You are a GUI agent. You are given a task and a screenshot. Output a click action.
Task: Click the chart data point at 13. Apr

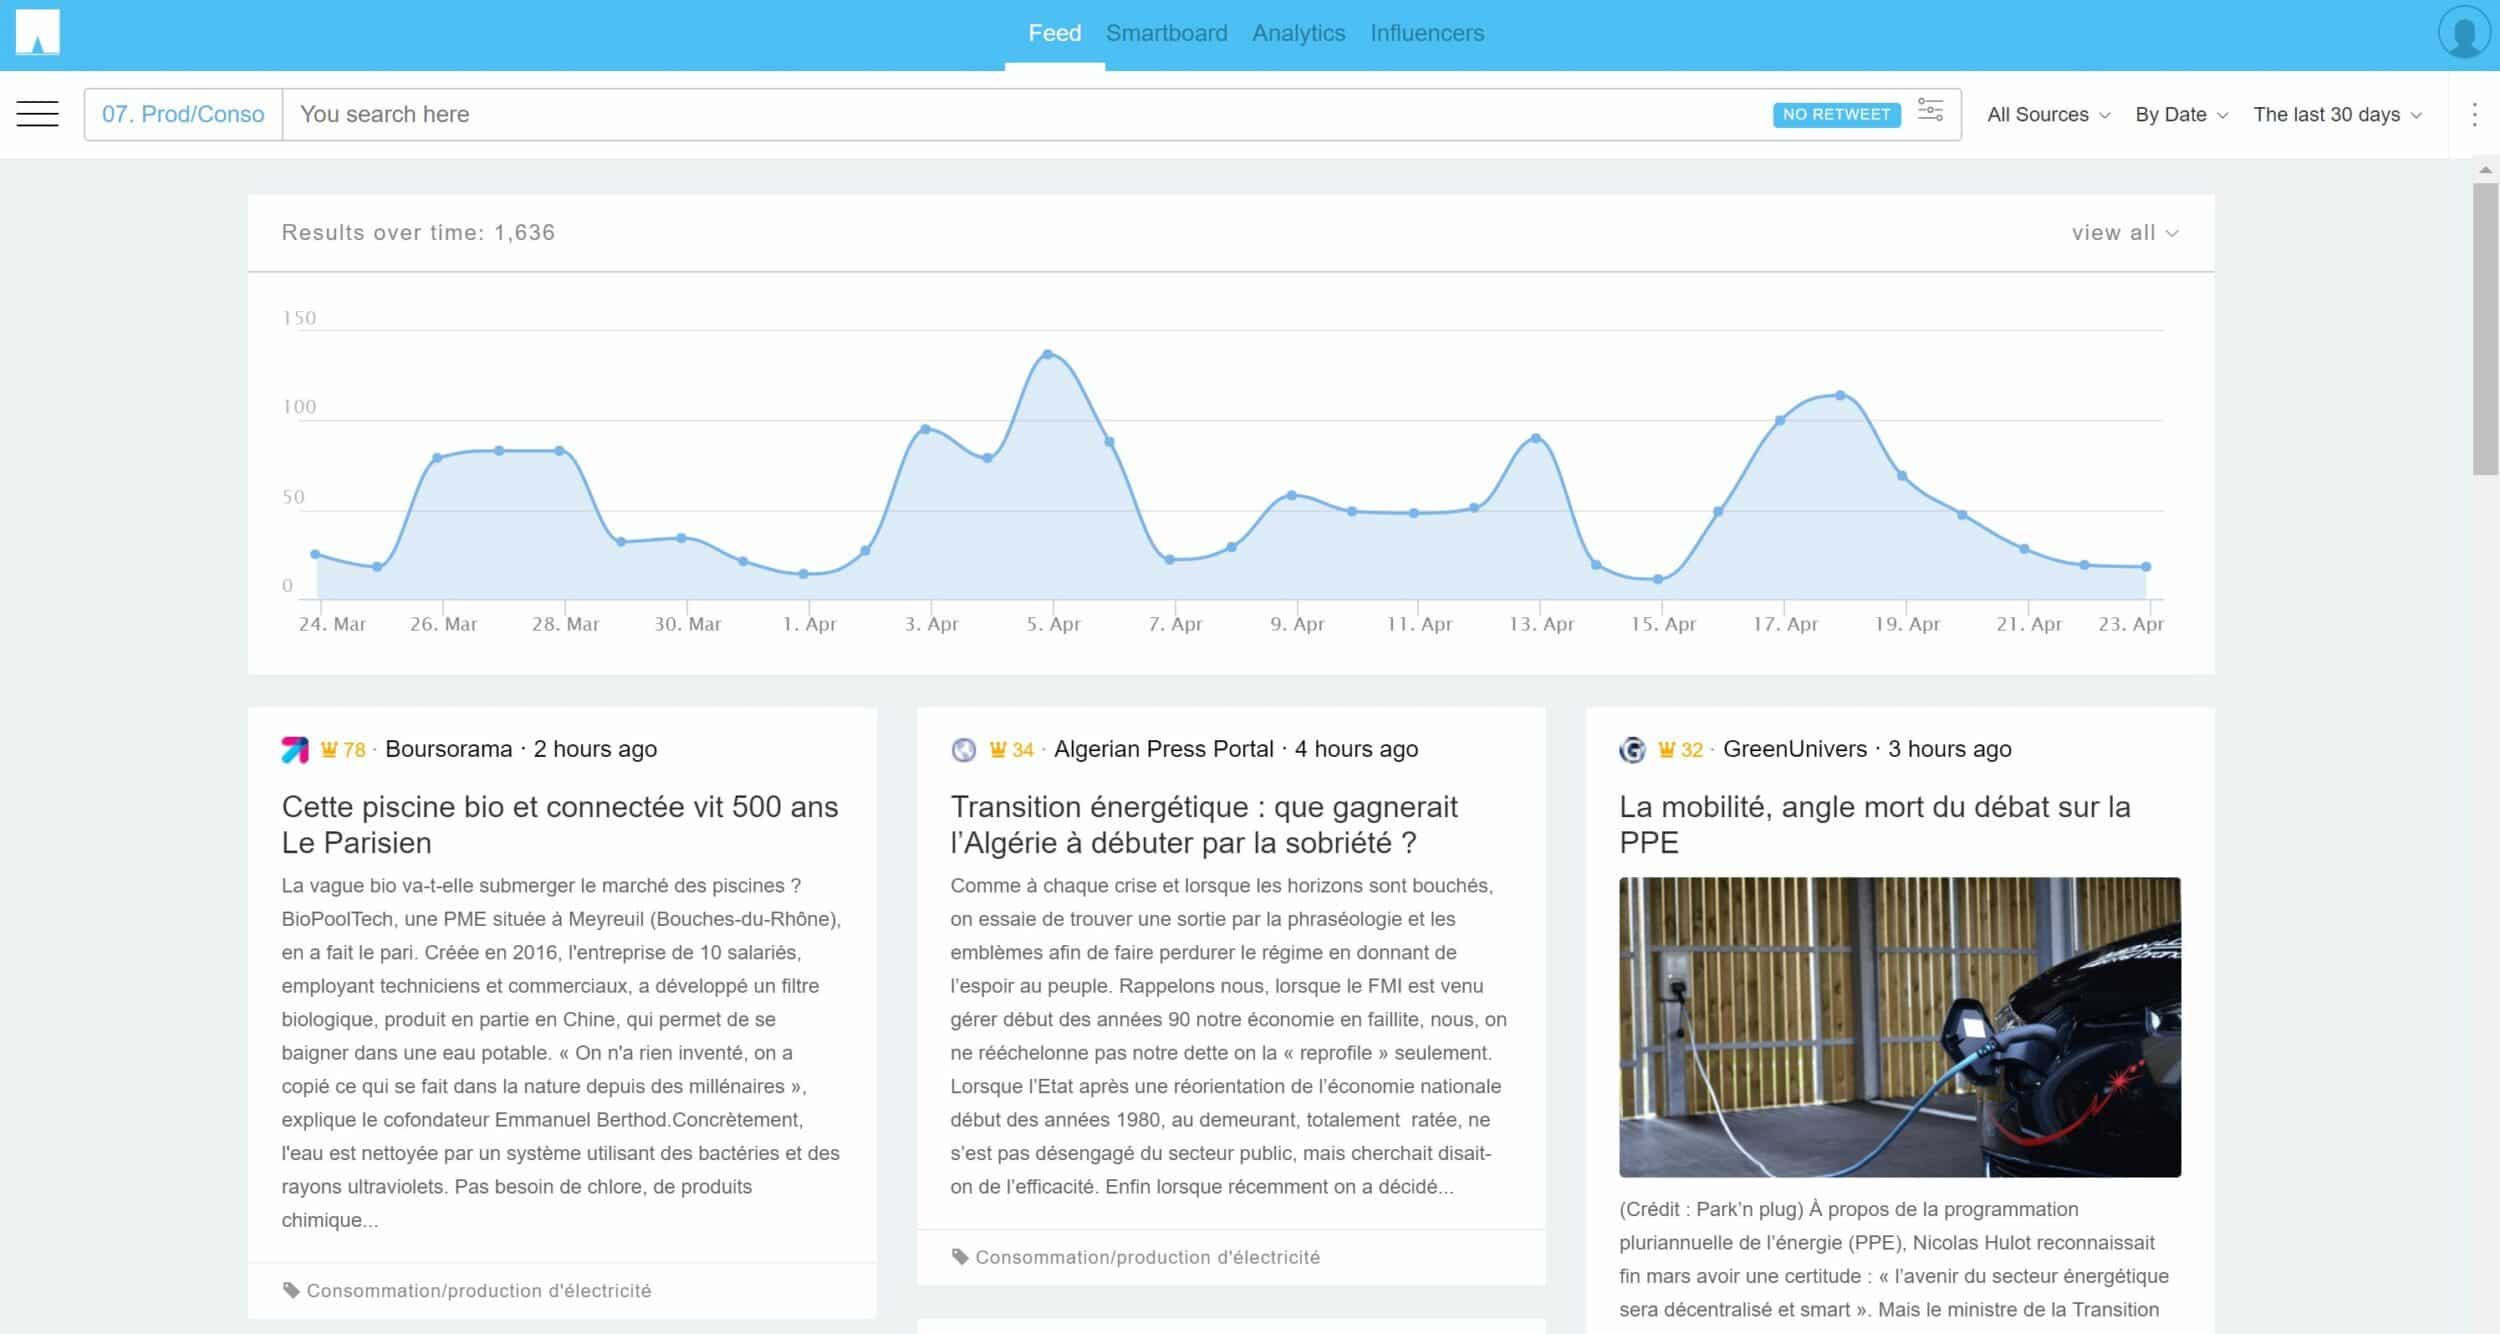click(1536, 438)
